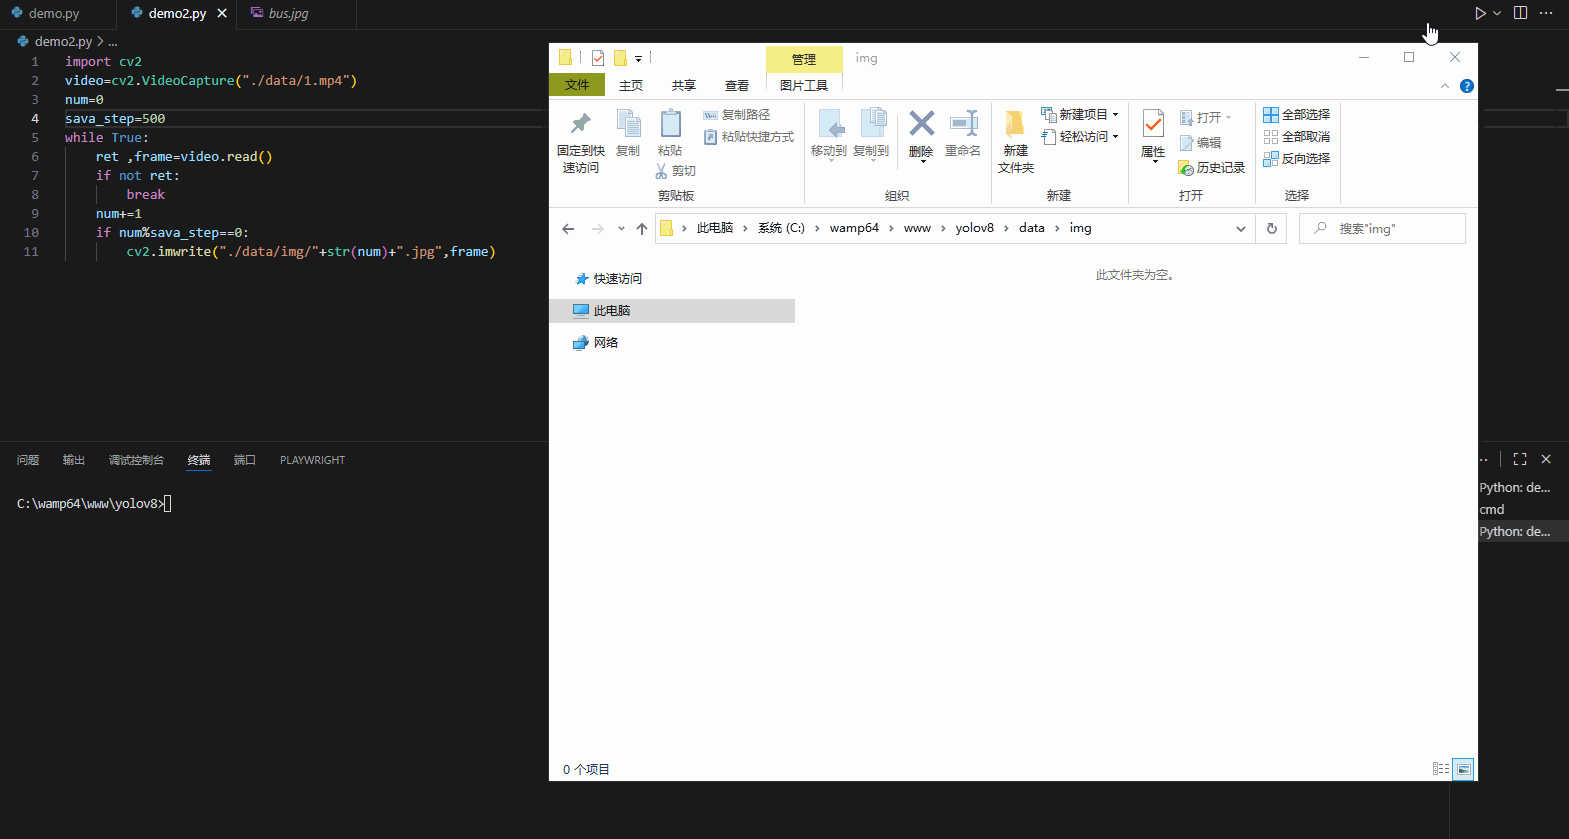Run the Python file with play icon
The image size is (1569, 839).
pyautogui.click(x=1480, y=13)
